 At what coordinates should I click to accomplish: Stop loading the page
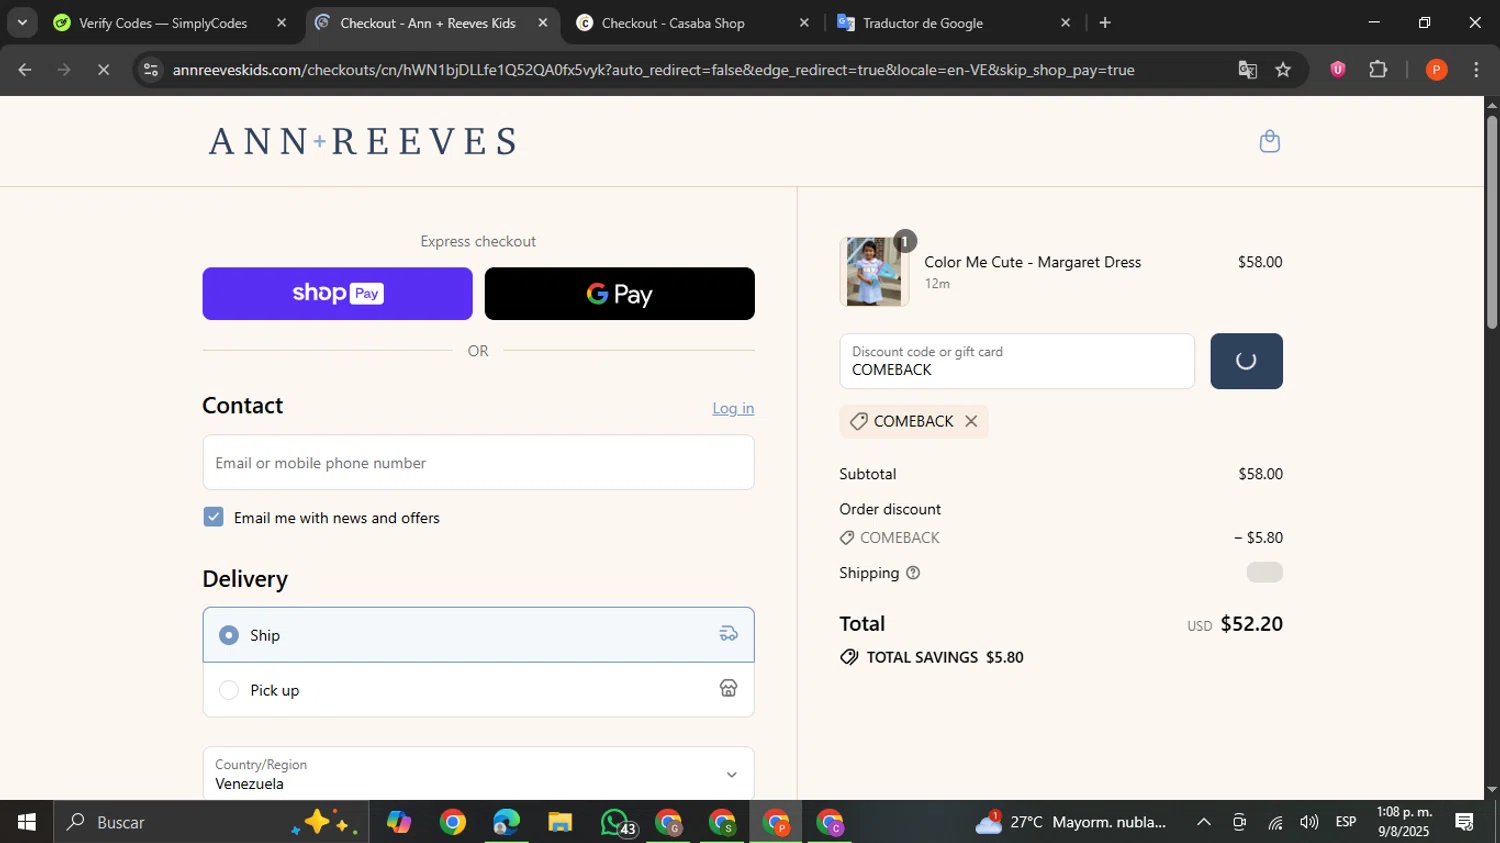(x=103, y=70)
